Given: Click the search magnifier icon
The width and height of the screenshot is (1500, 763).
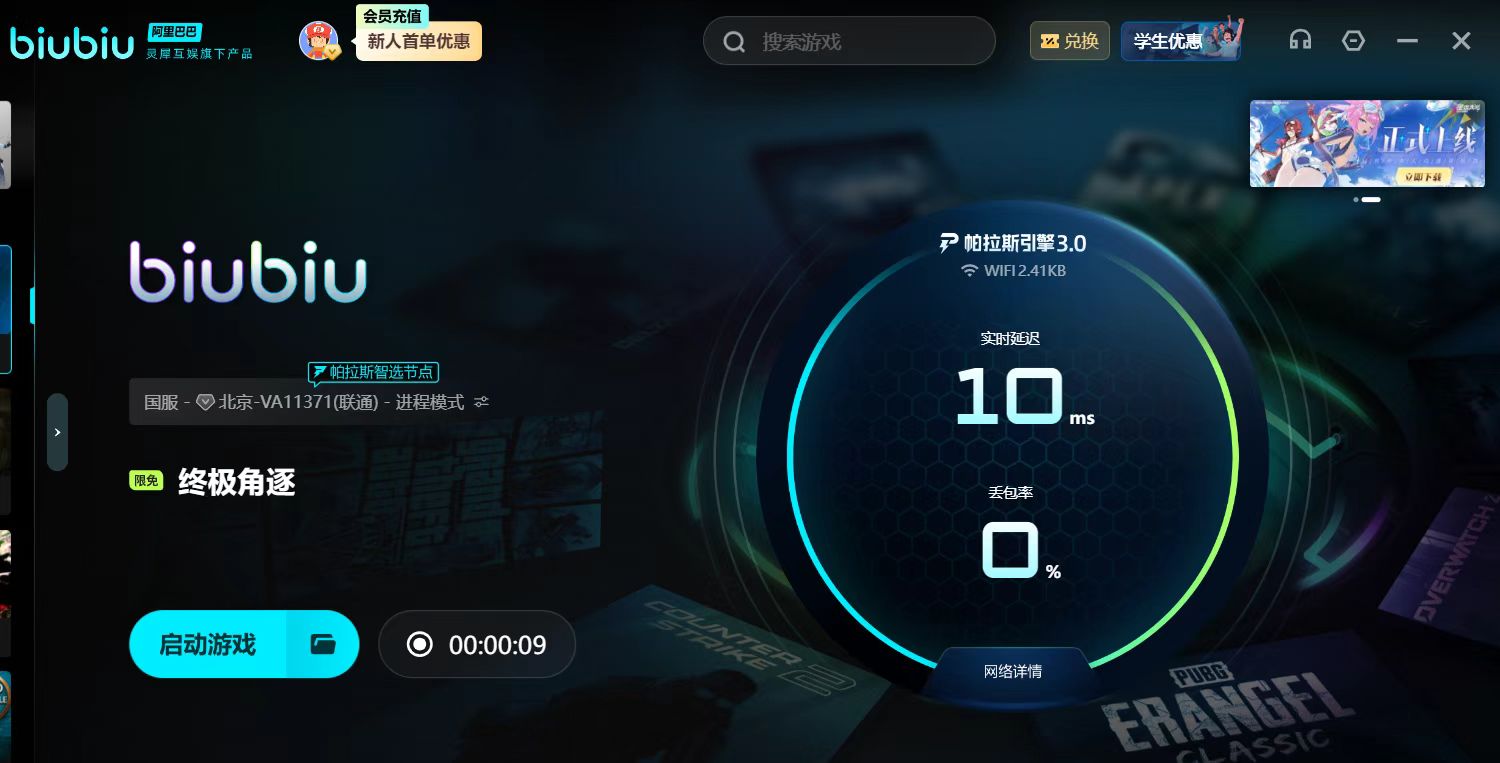Looking at the screenshot, I should (735, 42).
